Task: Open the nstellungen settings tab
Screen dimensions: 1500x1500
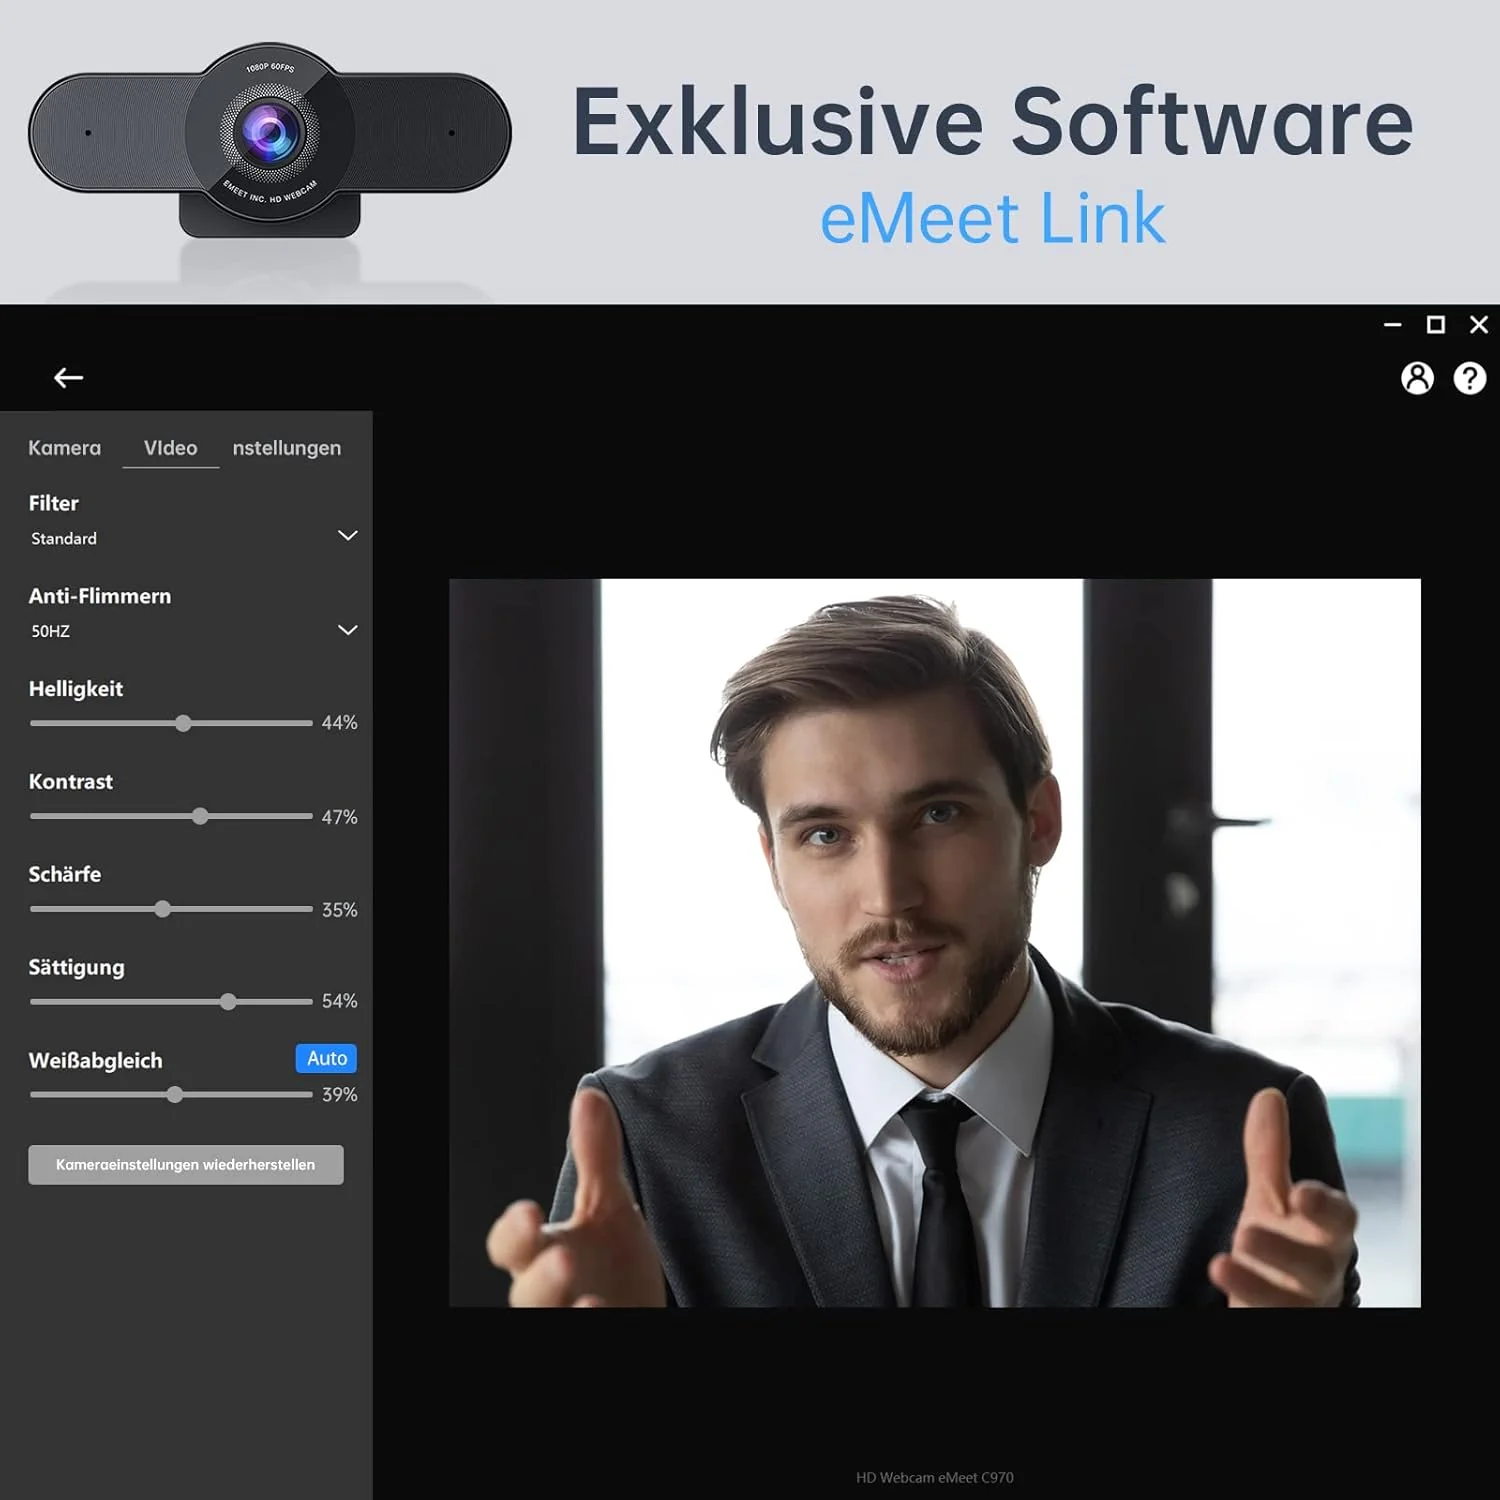Action: [287, 448]
